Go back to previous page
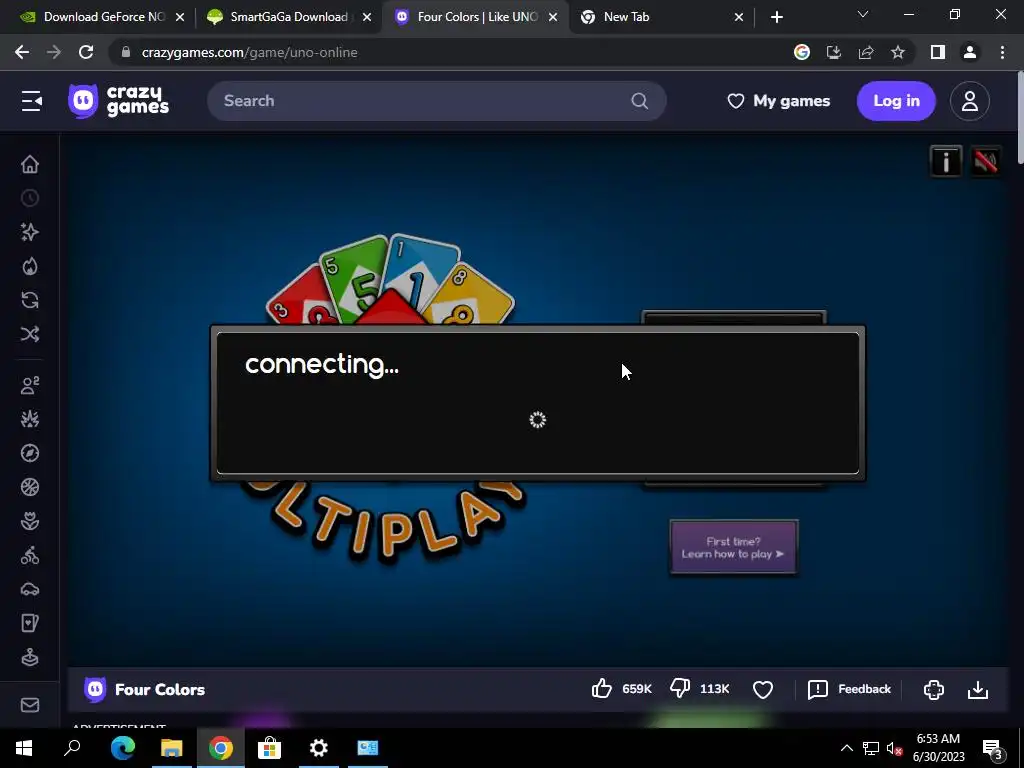Viewport: 1024px width, 768px height. coord(22,52)
